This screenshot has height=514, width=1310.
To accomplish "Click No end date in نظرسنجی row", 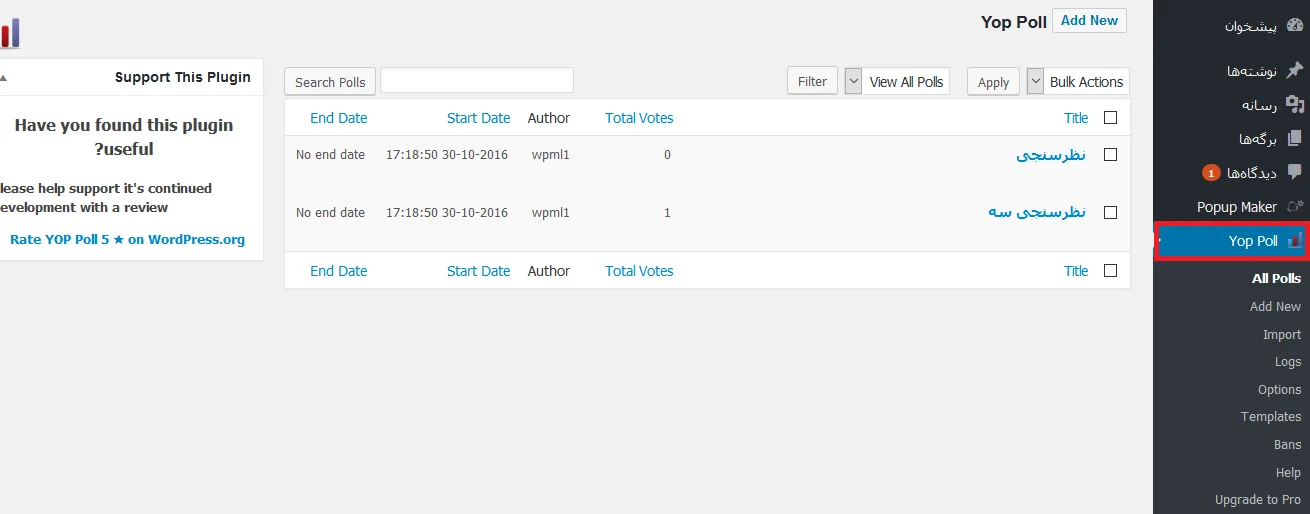I will click(x=330, y=155).
